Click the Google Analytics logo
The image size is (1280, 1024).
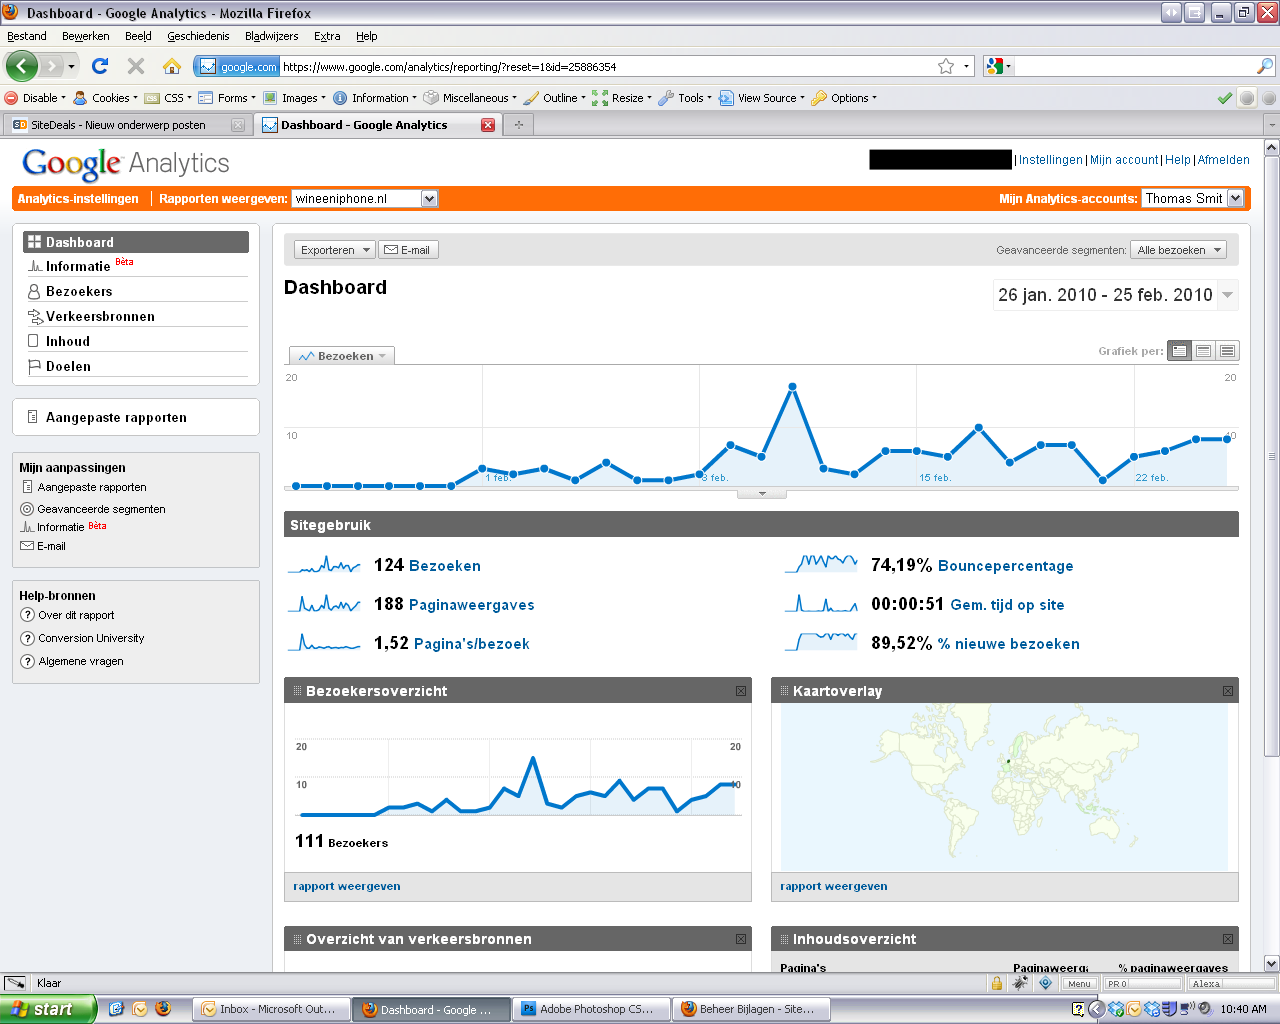click(126, 163)
